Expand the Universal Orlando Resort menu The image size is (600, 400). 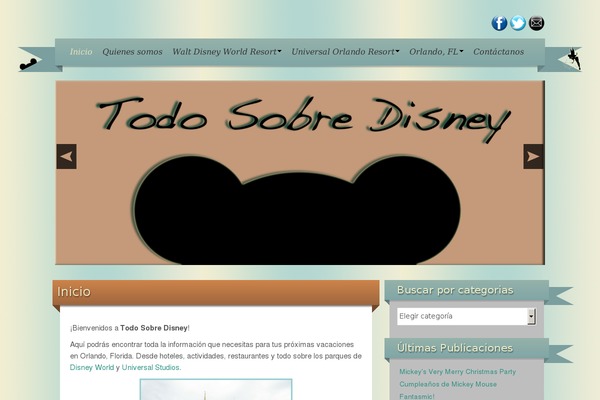pyautogui.click(x=345, y=52)
